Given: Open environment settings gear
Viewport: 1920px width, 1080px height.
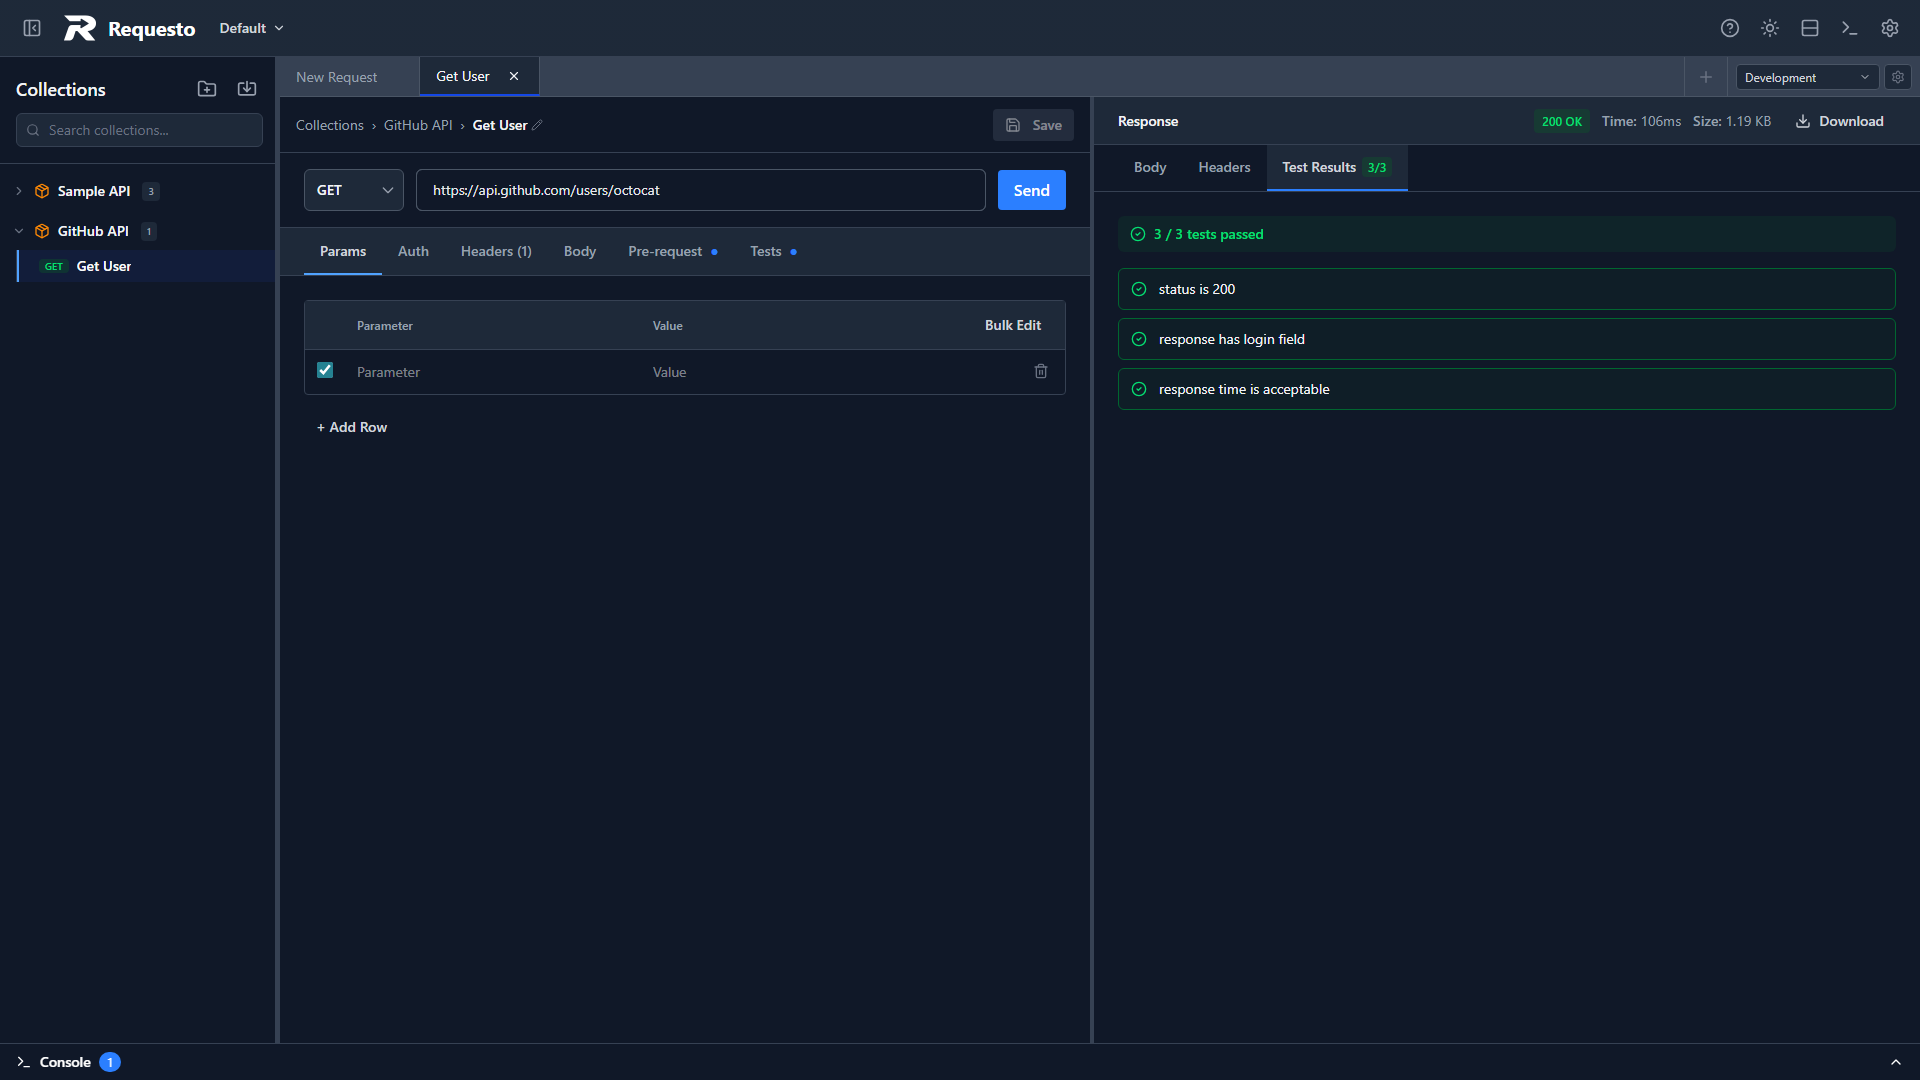Looking at the screenshot, I should [1898, 77].
